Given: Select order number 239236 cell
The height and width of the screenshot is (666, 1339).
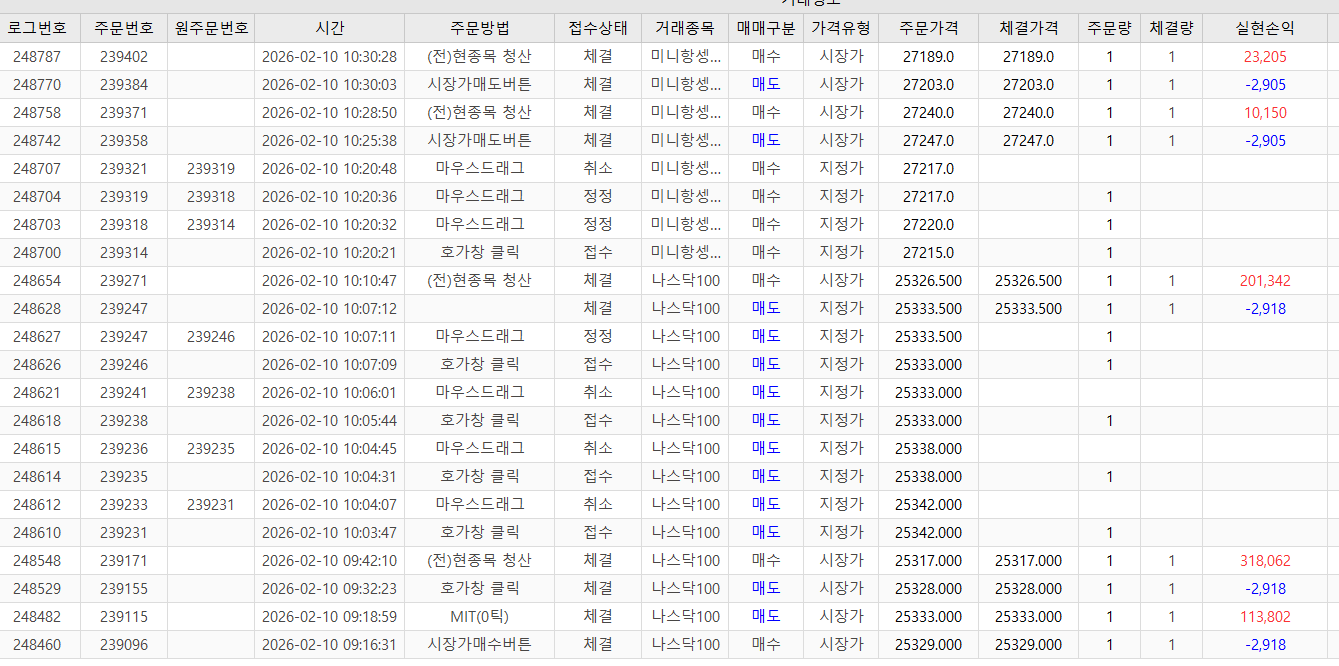Looking at the screenshot, I should pyautogui.click(x=124, y=449).
